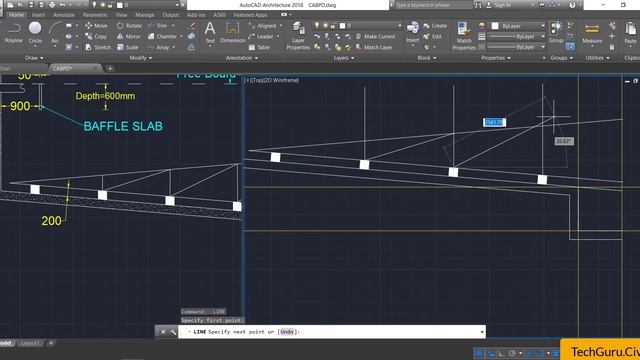
Task: Click the Measure tool
Action: 592,33
